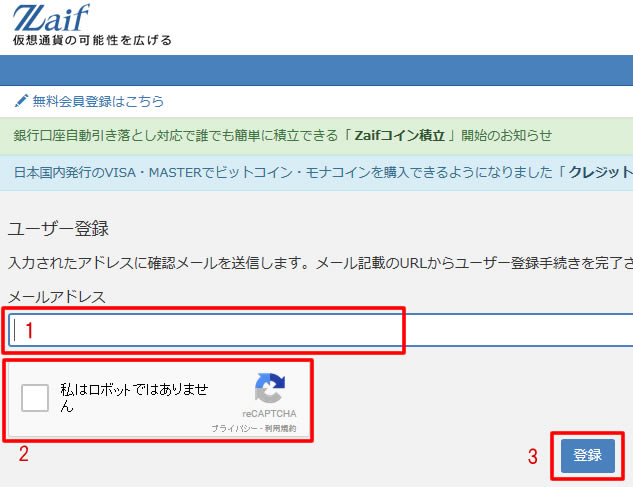Click the Zaif logo
Image resolution: width=633 pixels, height=487 pixels.
[51, 18]
